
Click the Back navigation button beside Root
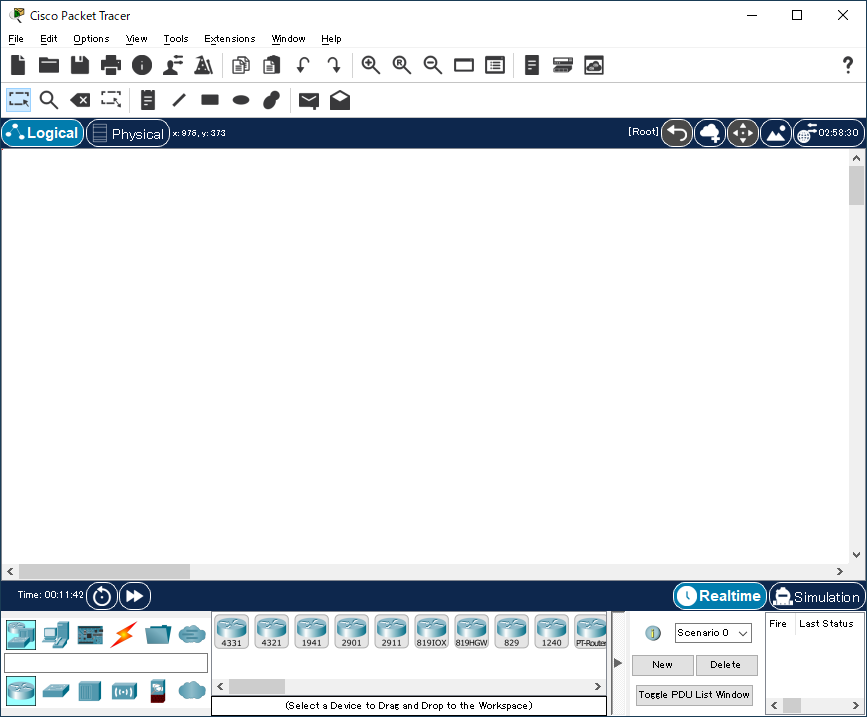(x=677, y=133)
